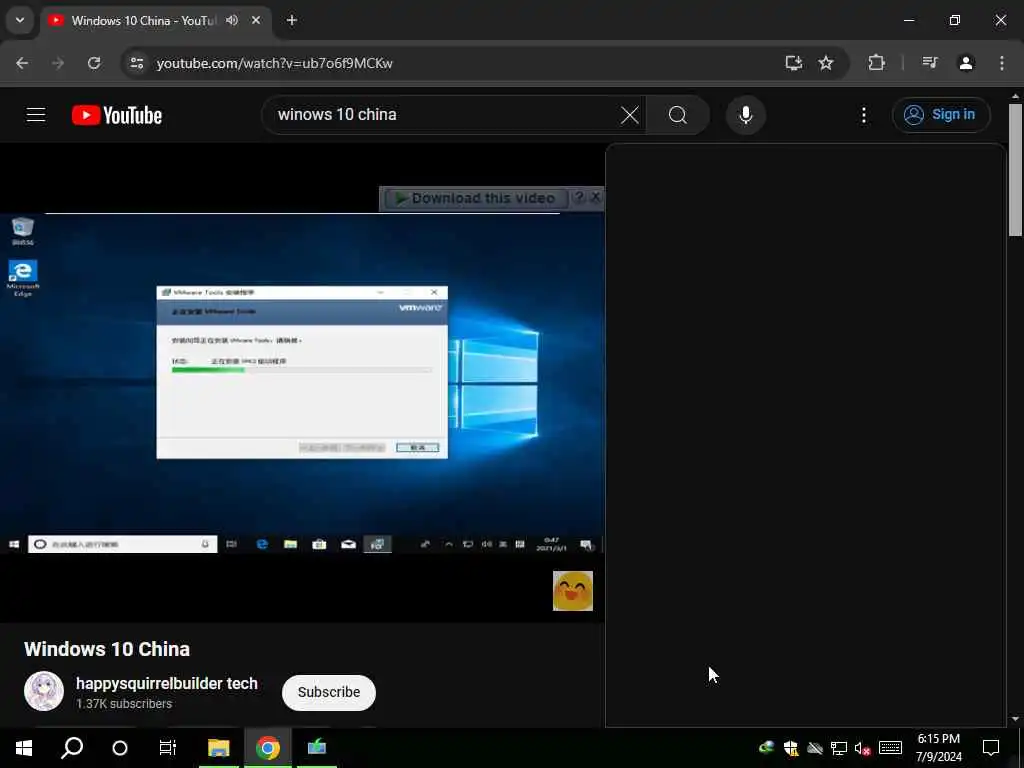Viewport: 1024px width, 768px height.
Task: Go to YouTube home via logo
Action: tap(117, 115)
